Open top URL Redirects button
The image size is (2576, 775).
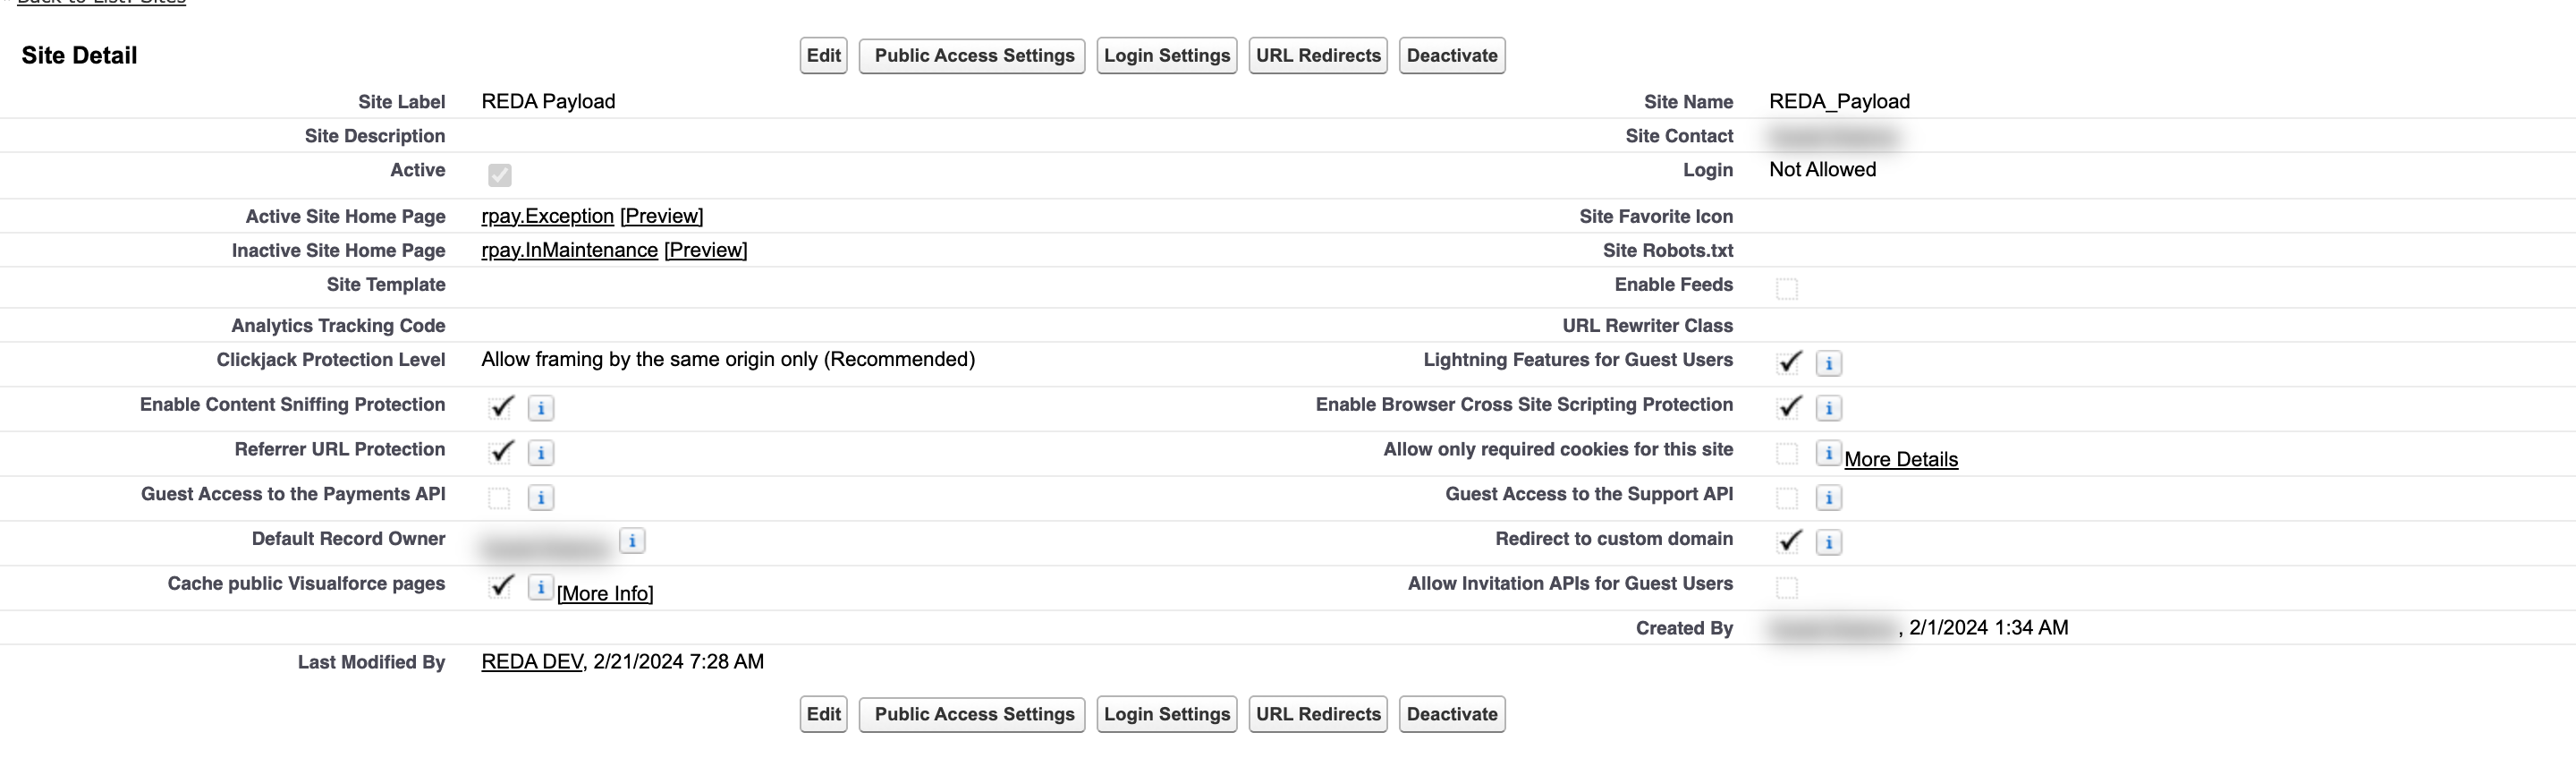[1318, 56]
